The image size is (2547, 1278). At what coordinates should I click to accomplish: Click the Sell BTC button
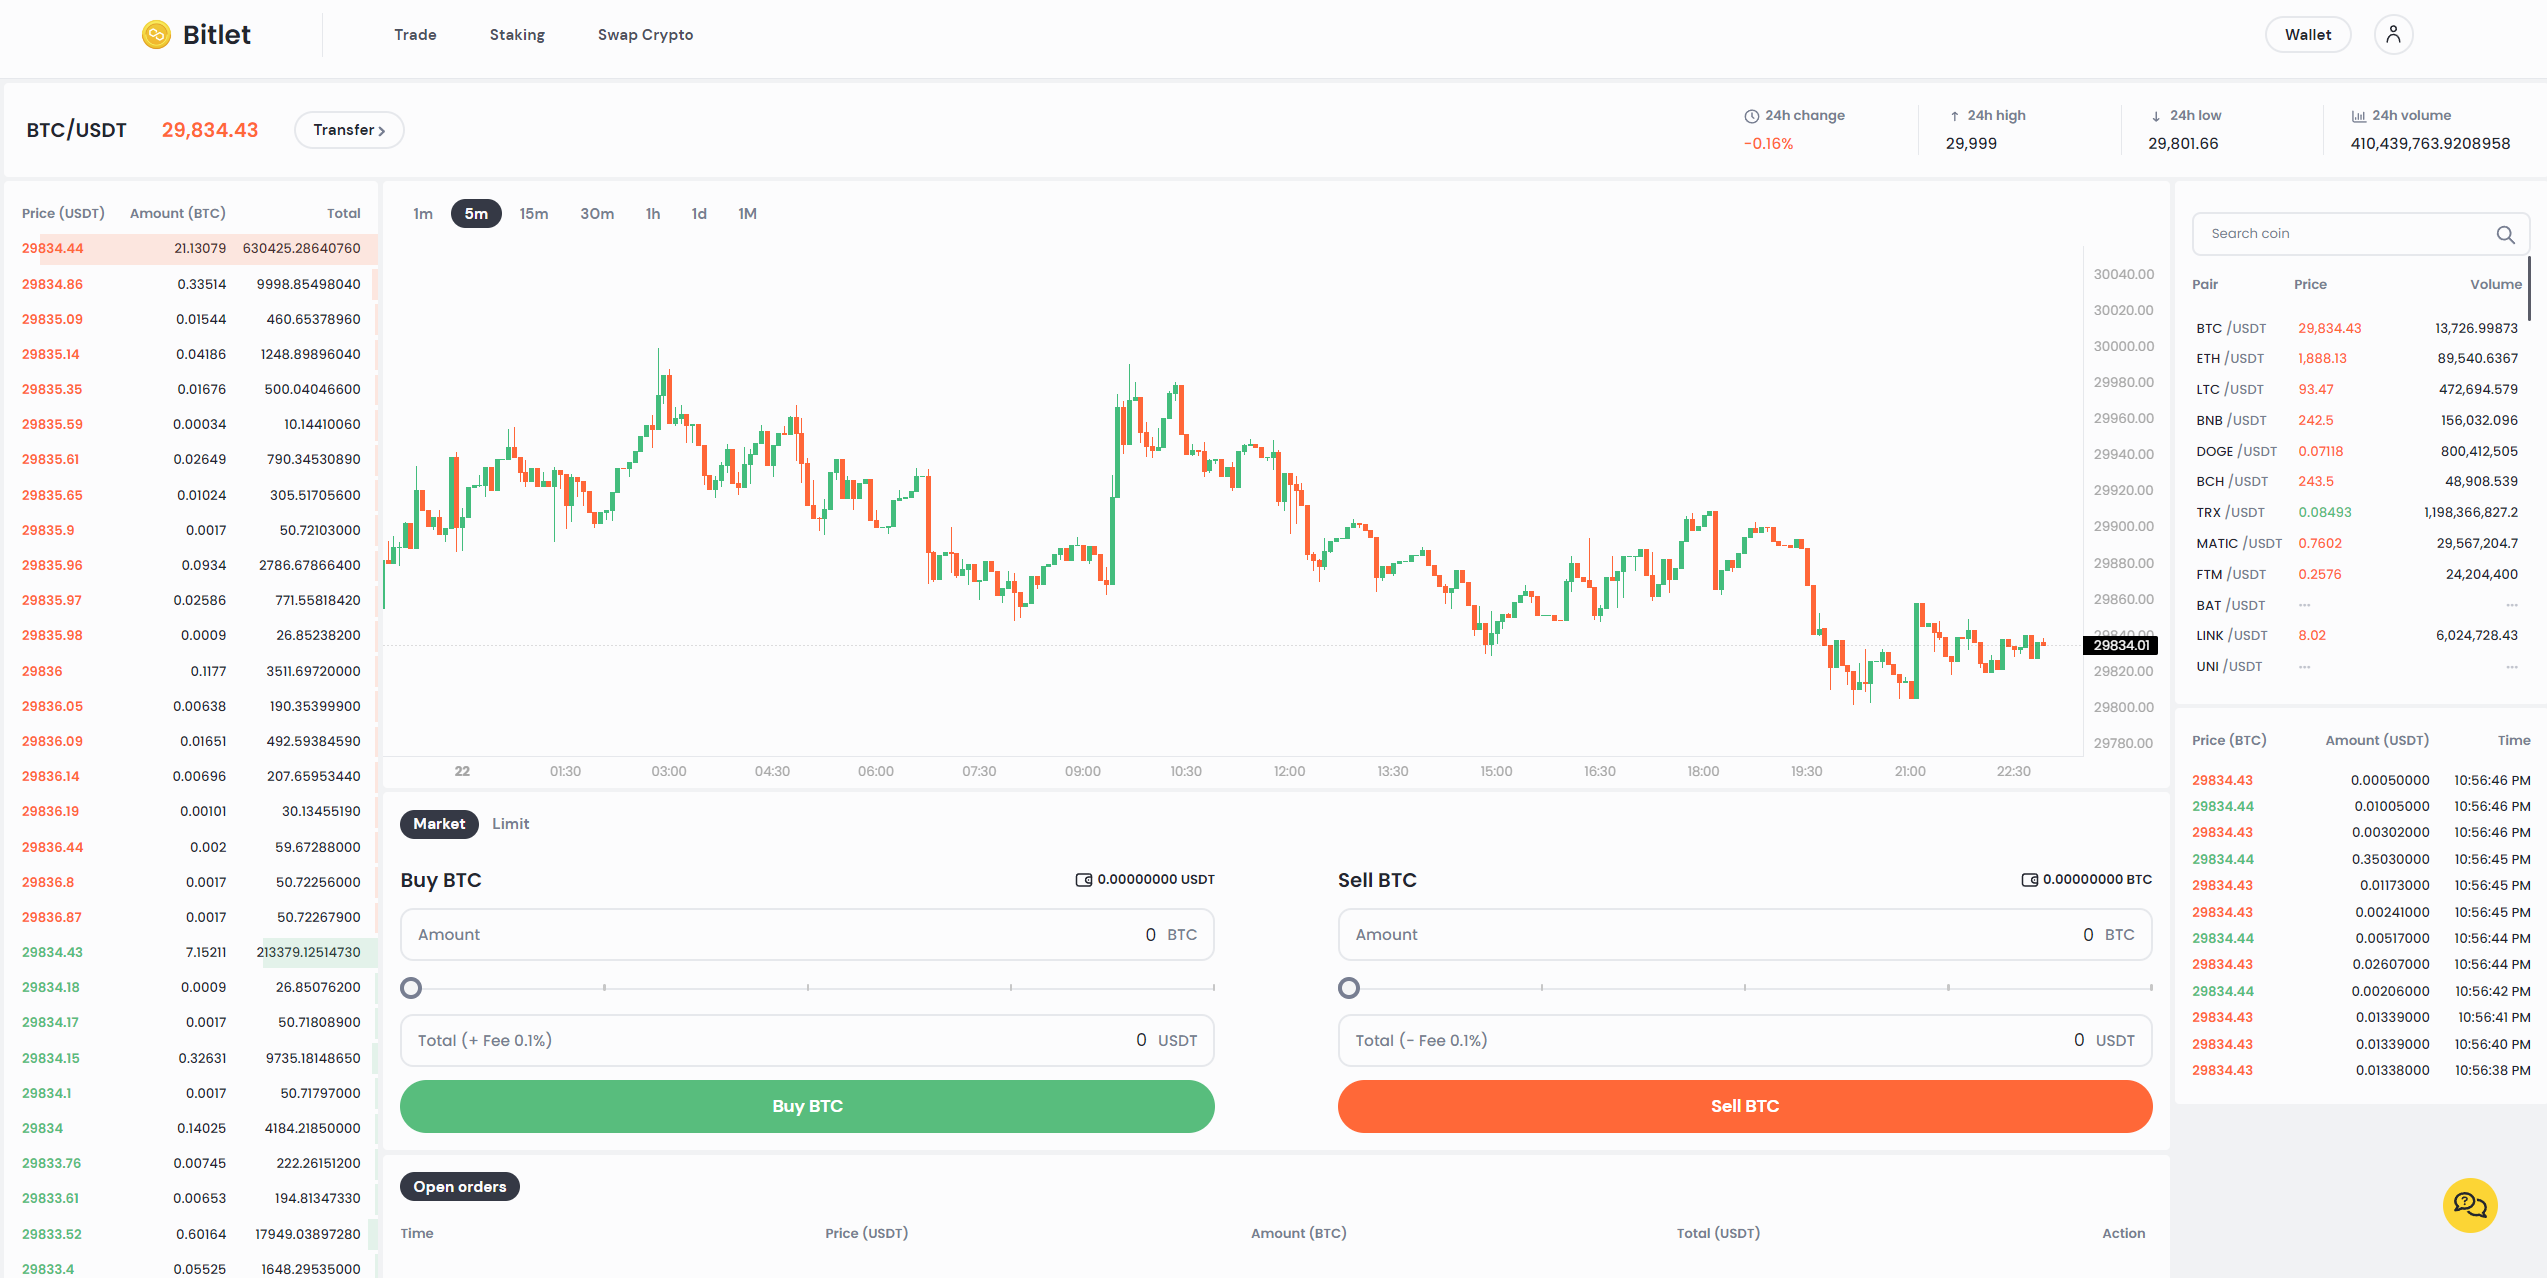click(1744, 1106)
